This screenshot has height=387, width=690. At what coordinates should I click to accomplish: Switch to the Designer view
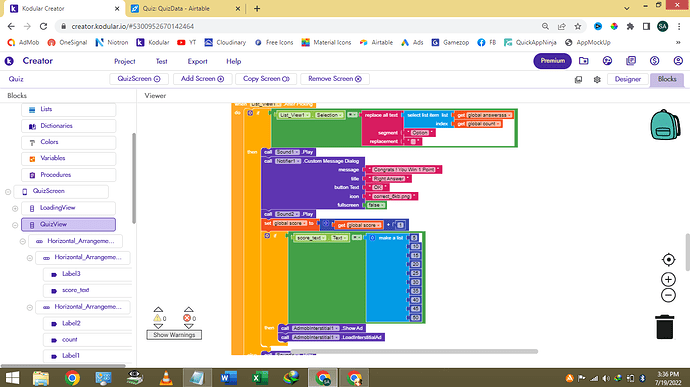pyautogui.click(x=628, y=79)
